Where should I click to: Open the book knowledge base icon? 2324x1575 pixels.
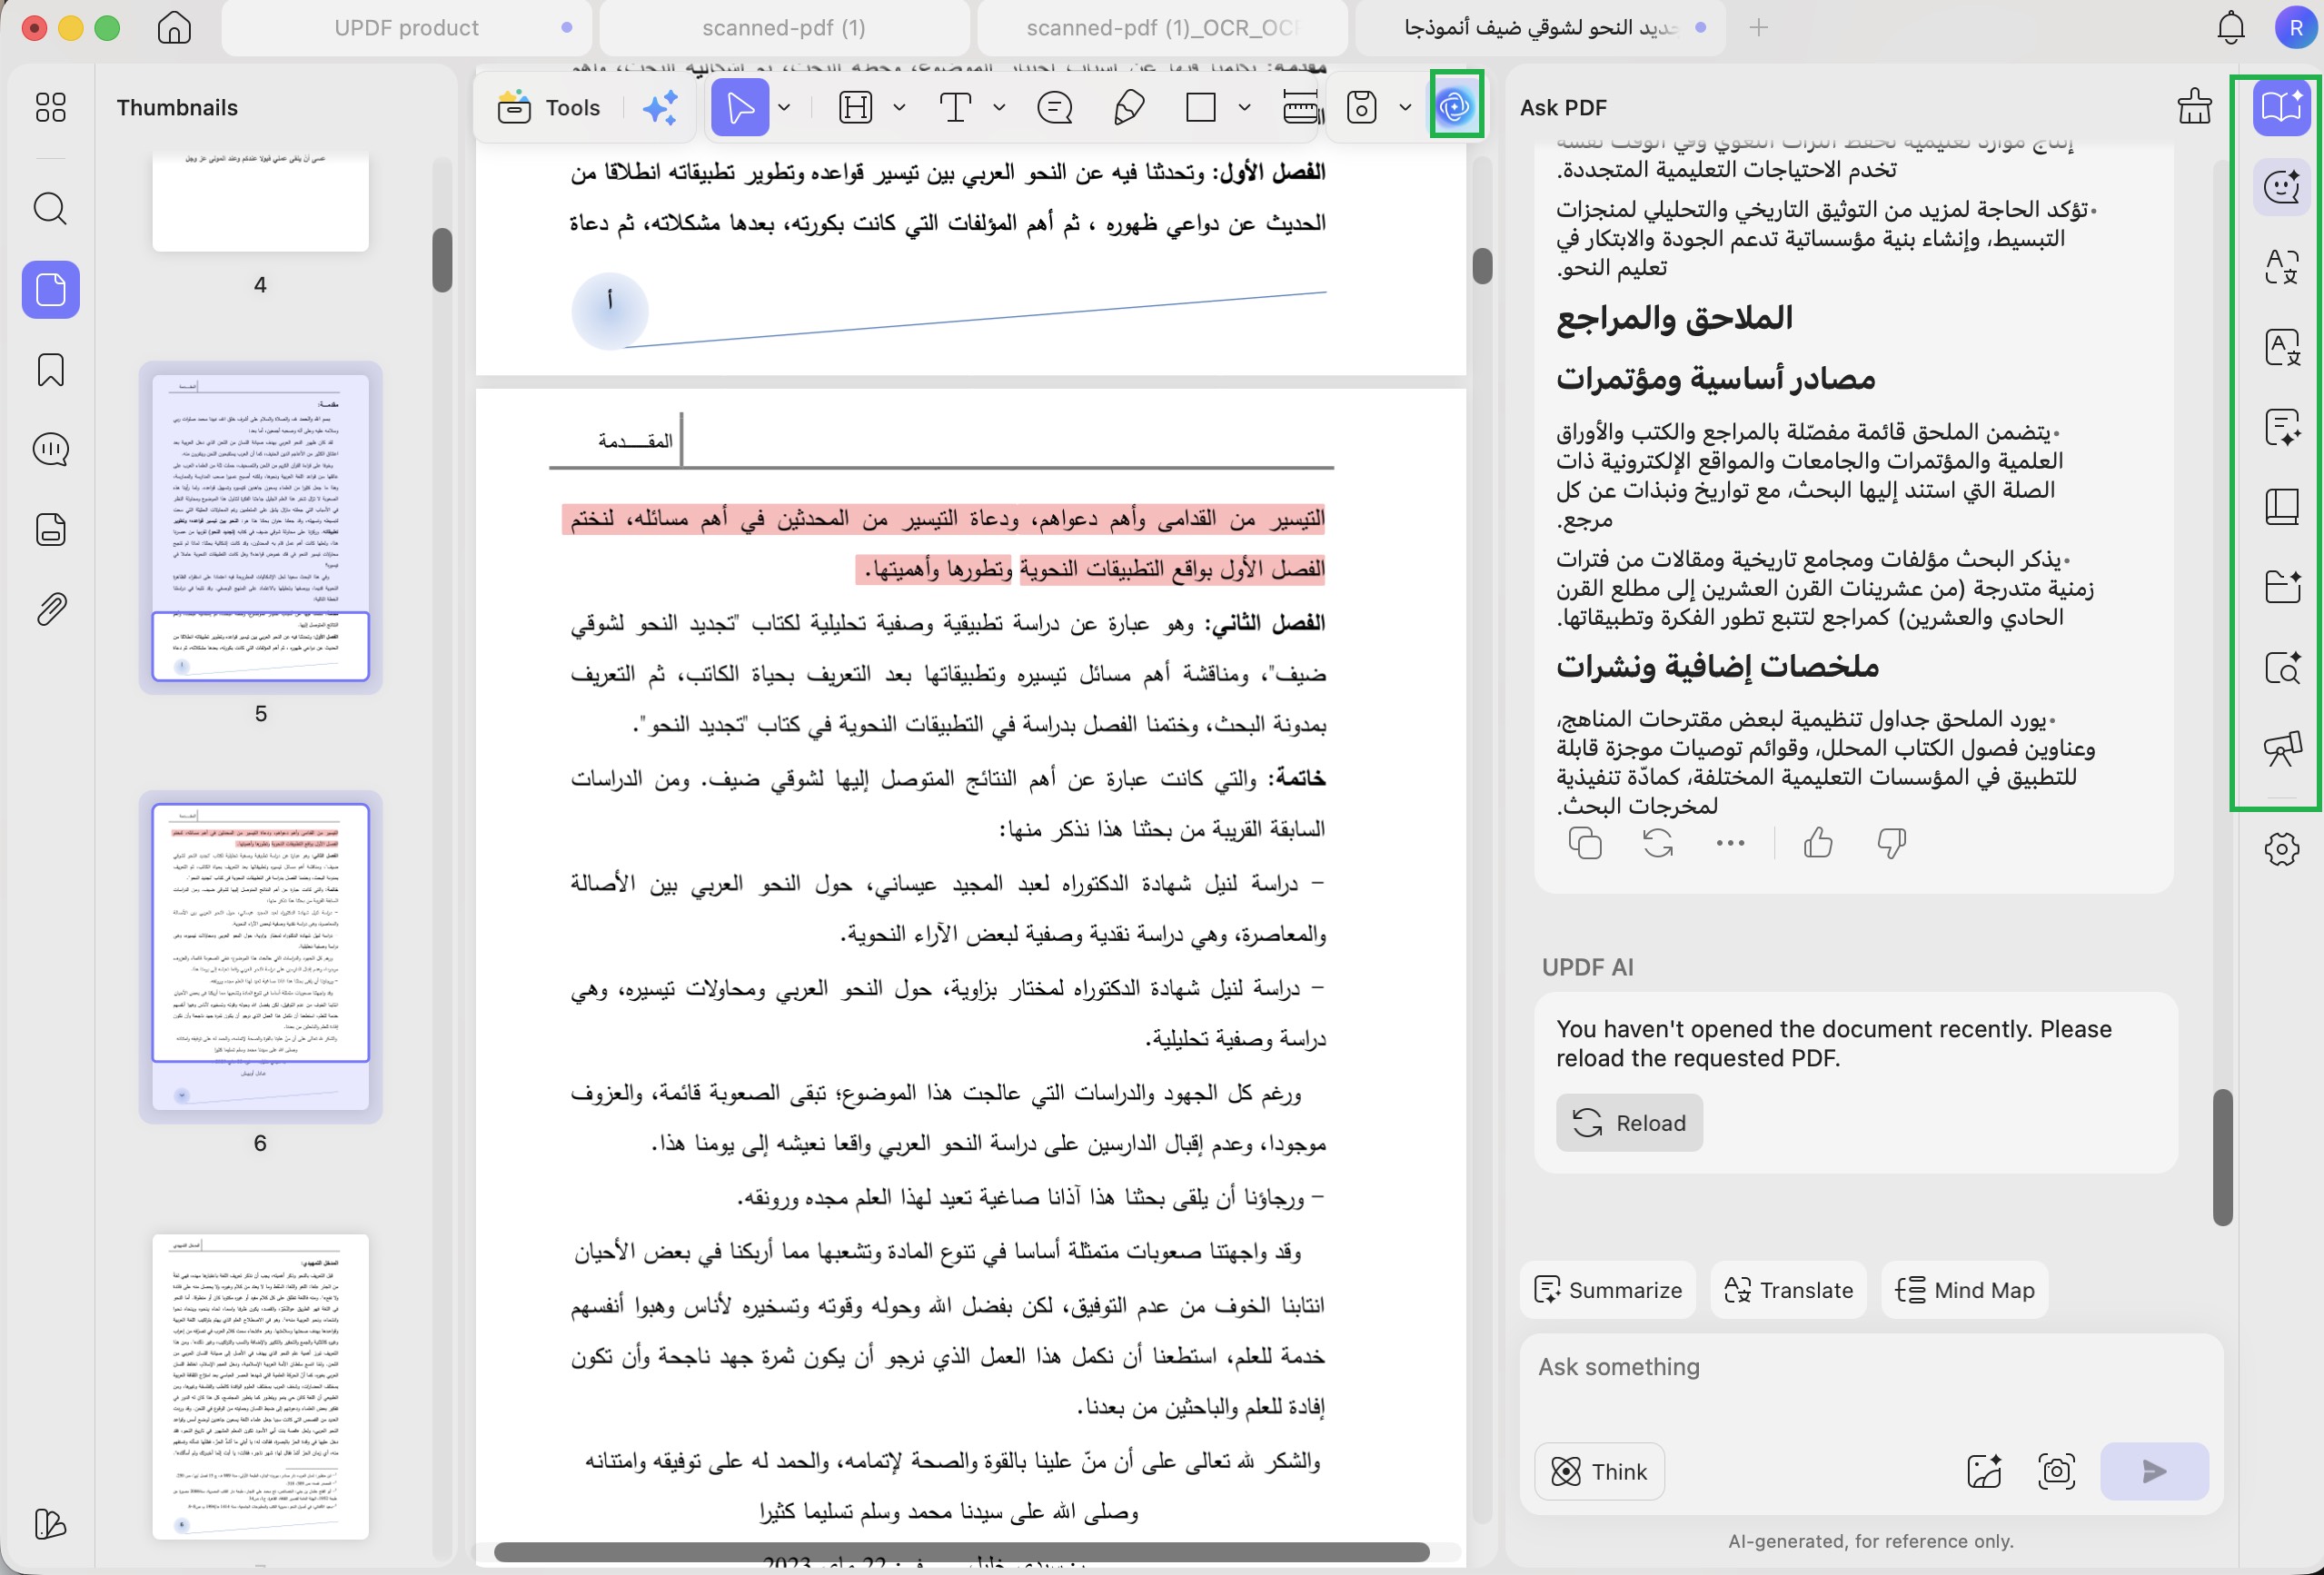point(2282,507)
